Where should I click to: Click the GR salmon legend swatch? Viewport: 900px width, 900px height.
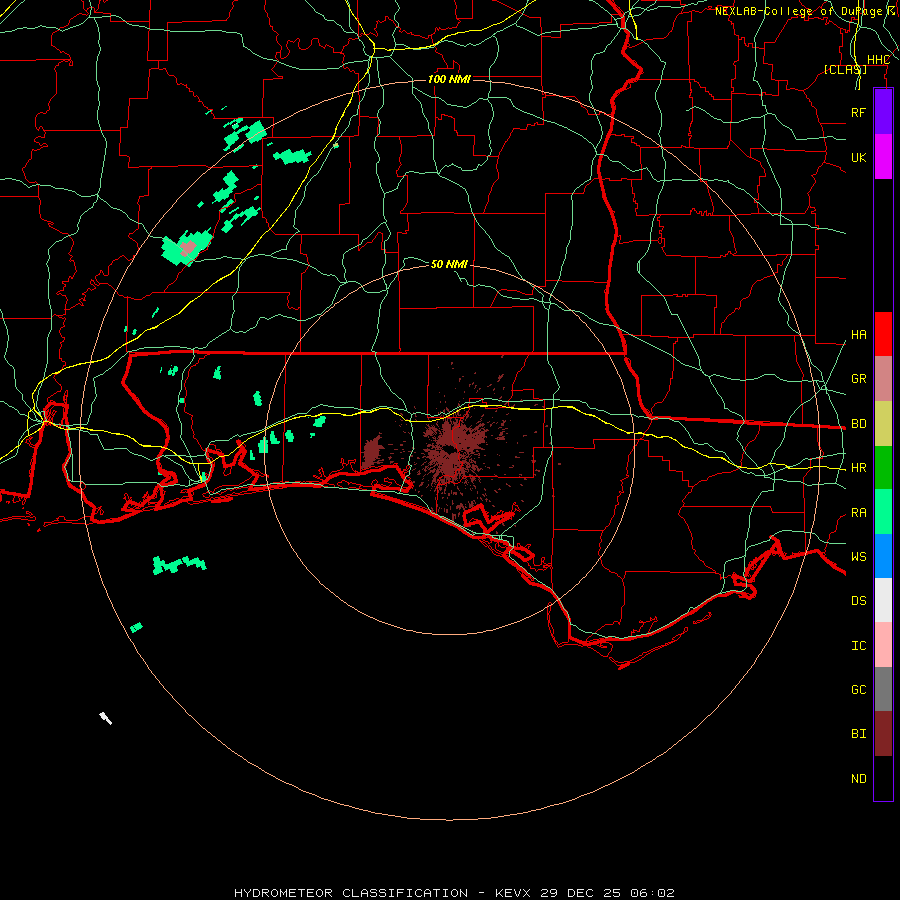click(883, 379)
